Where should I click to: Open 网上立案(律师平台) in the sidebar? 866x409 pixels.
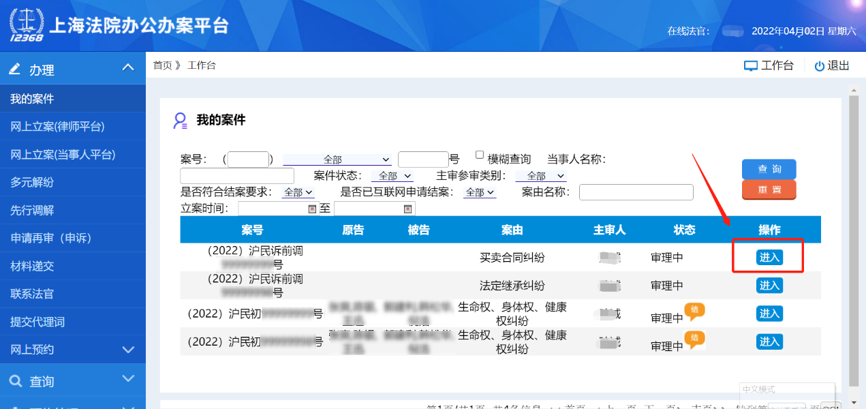(x=73, y=127)
